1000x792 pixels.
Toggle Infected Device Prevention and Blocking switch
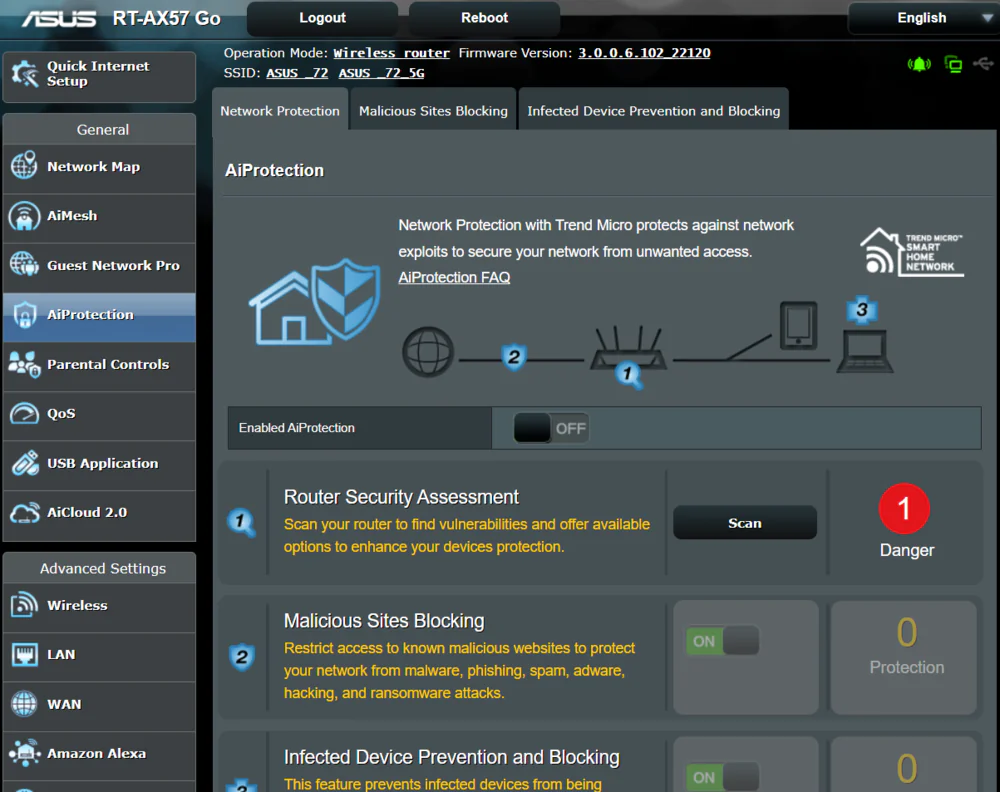click(723, 777)
